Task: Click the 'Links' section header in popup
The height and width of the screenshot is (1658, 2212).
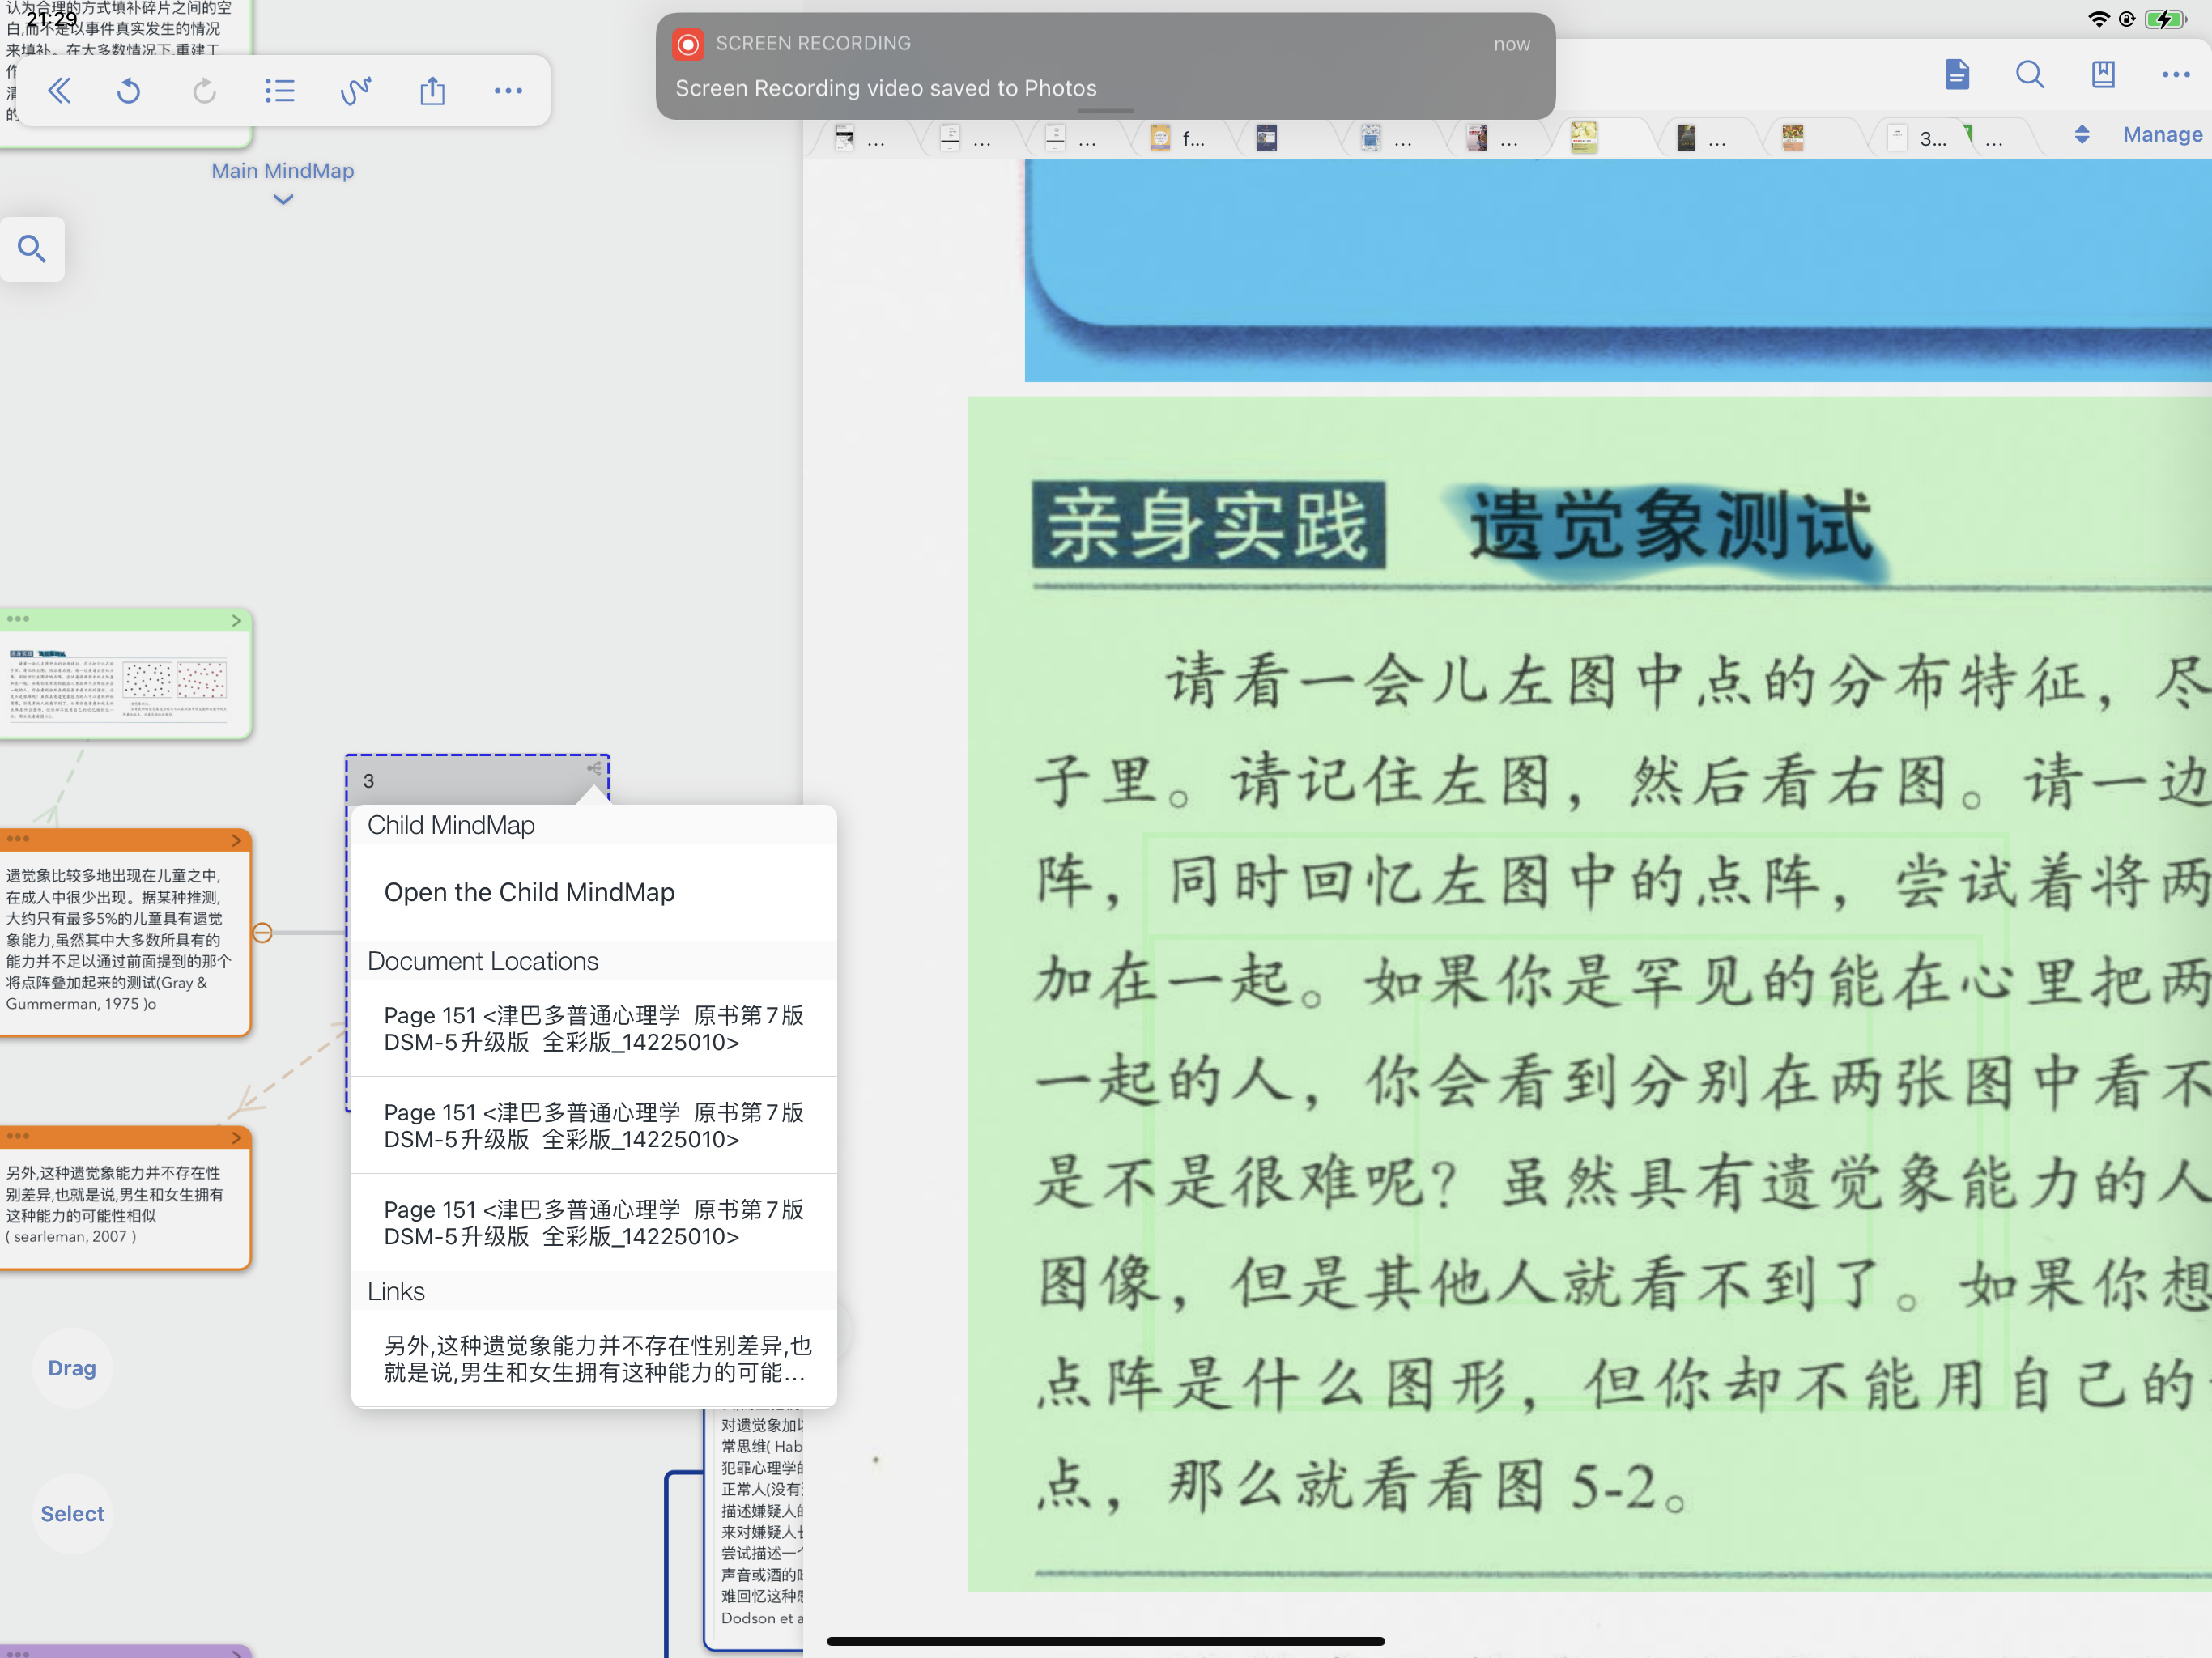Action: pos(594,1291)
